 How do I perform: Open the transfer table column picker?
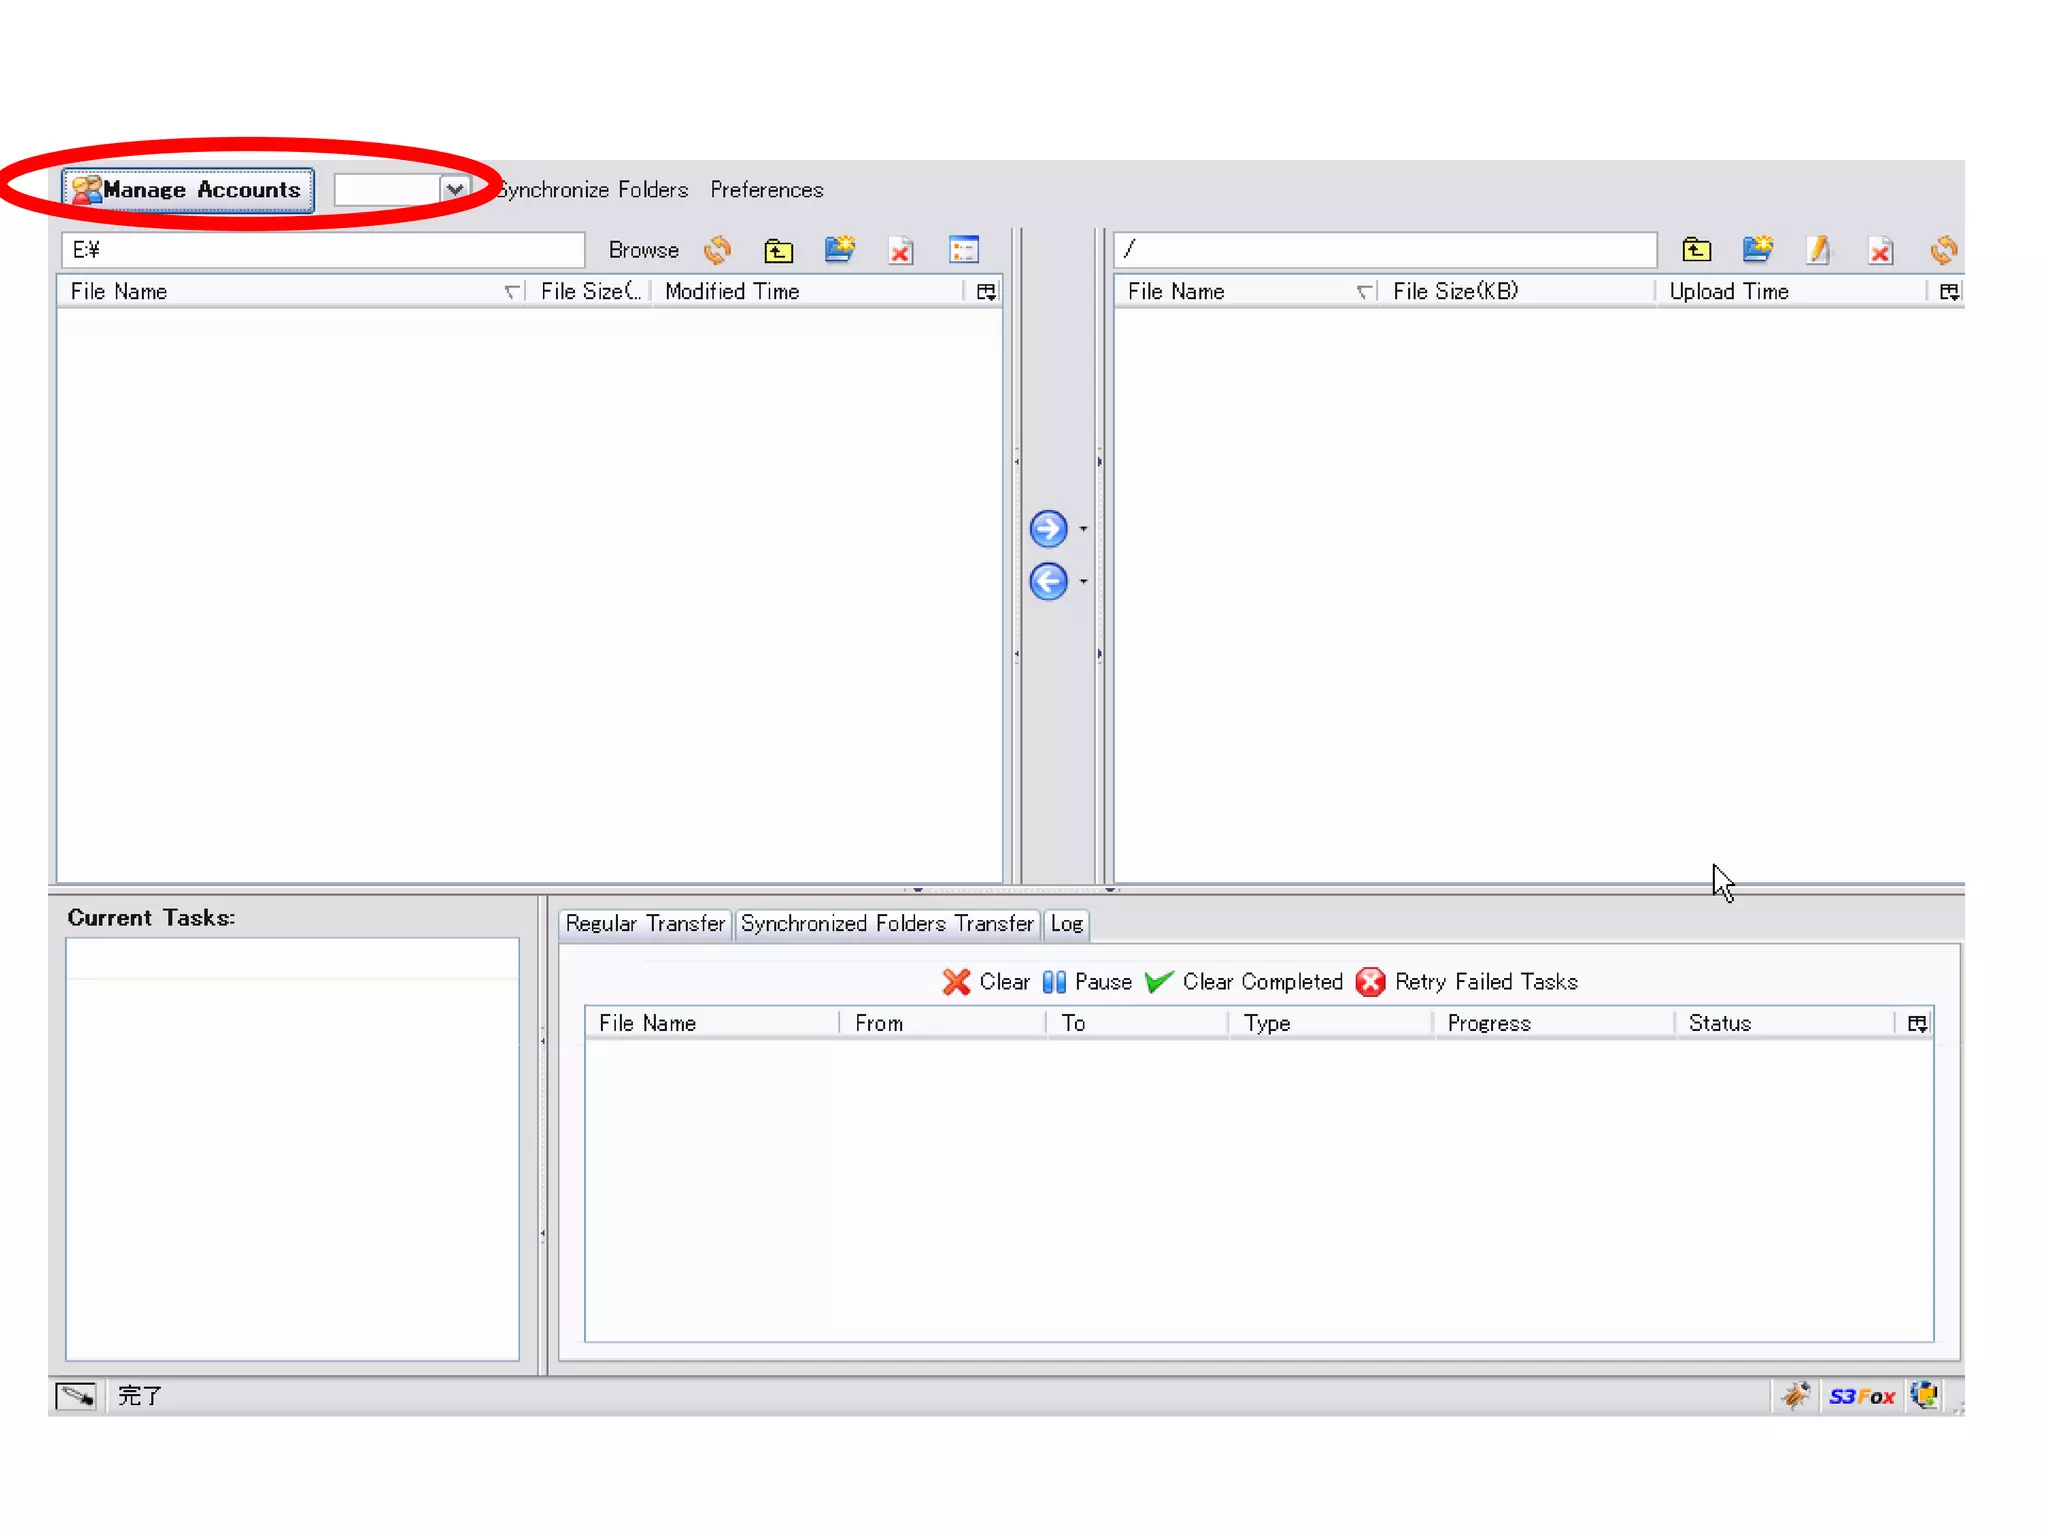1917,1023
